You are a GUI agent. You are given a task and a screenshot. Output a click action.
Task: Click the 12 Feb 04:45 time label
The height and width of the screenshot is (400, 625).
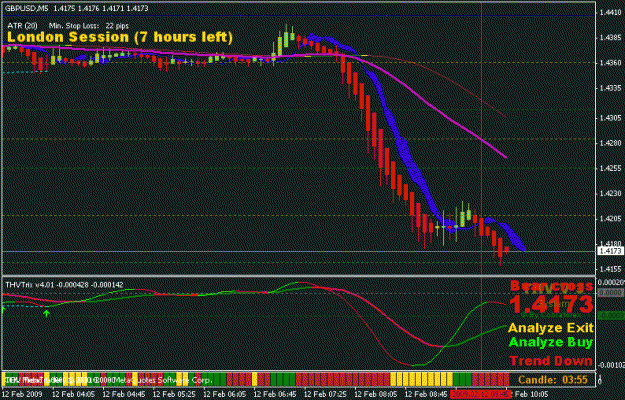tap(124, 394)
